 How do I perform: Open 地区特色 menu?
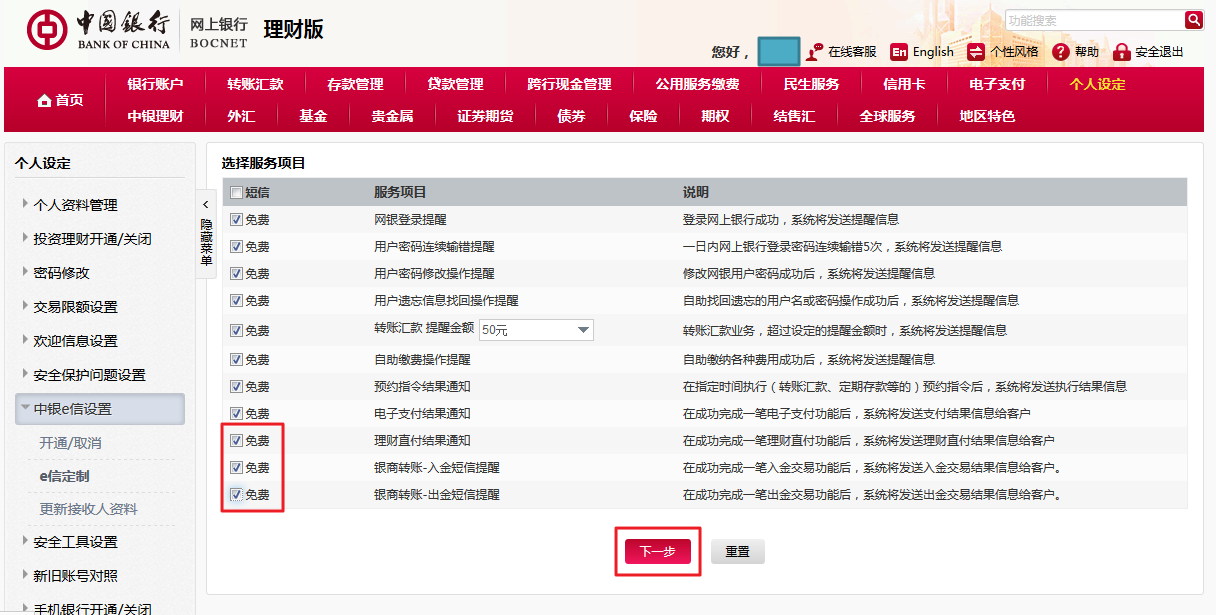tap(987, 116)
